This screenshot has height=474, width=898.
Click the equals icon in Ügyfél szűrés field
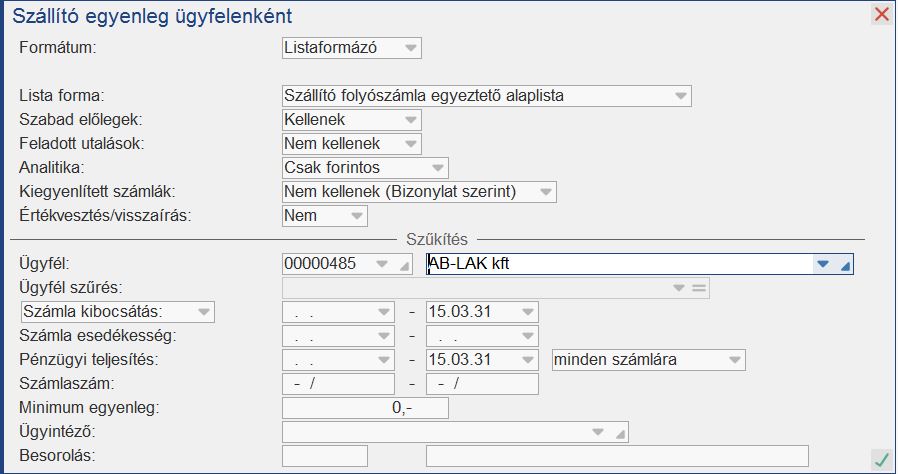click(699, 288)
